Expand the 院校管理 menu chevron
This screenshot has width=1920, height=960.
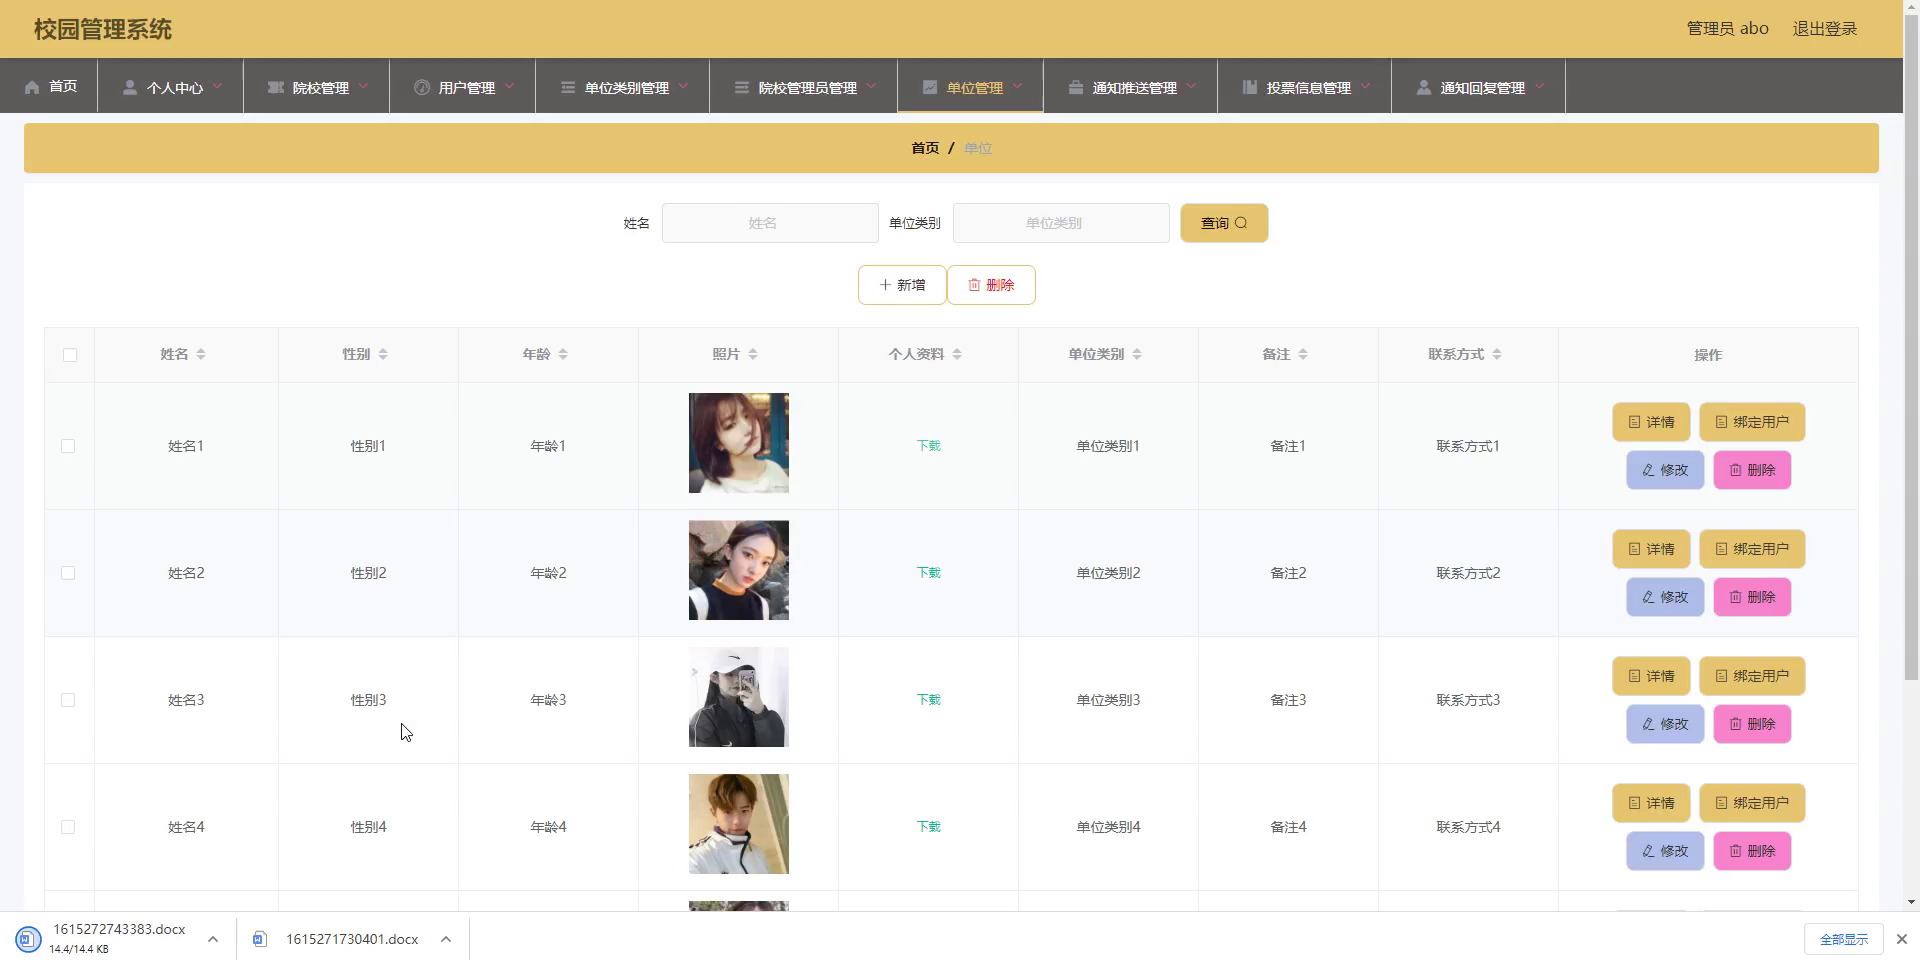coord(364,86)
